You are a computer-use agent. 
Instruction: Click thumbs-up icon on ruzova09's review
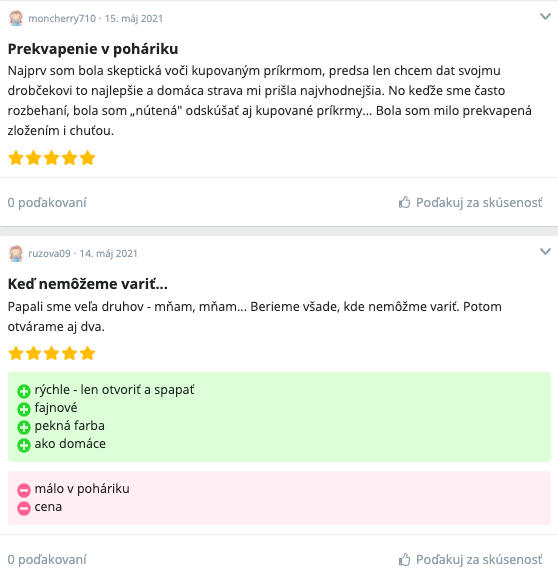point(404,559)
